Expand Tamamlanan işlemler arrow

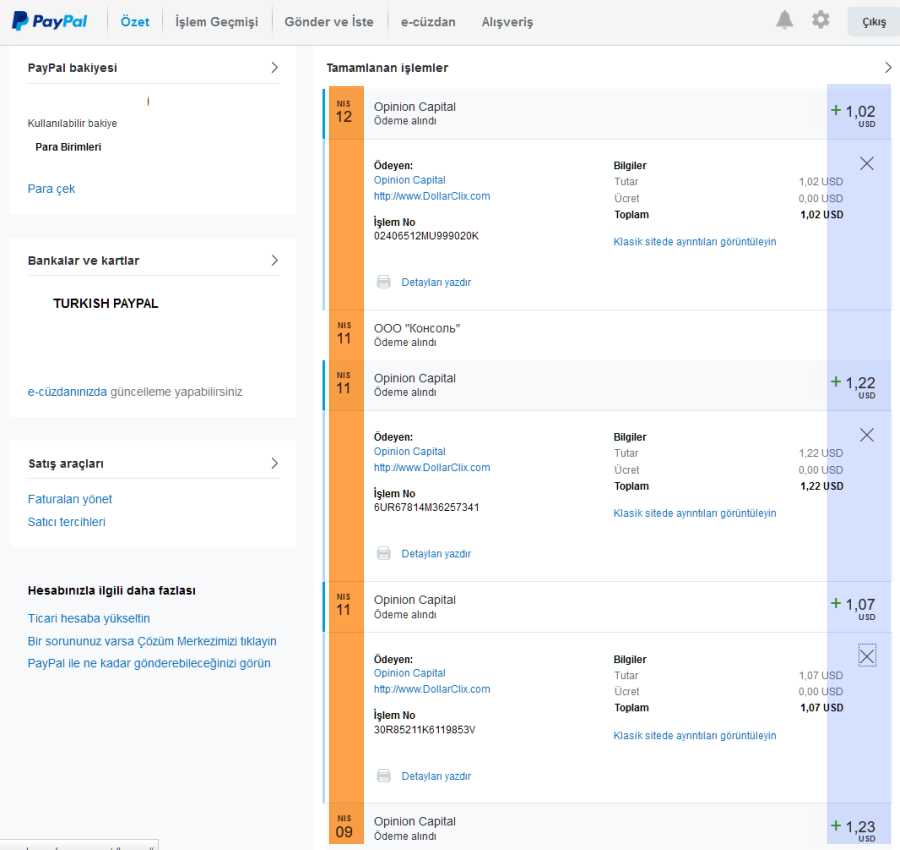pos(888,68)
